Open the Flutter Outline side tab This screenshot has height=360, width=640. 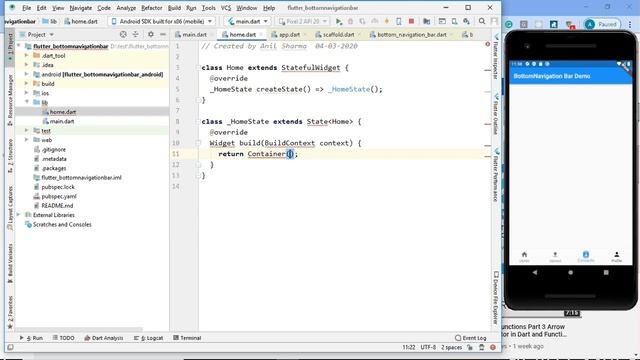click(496, 114)
